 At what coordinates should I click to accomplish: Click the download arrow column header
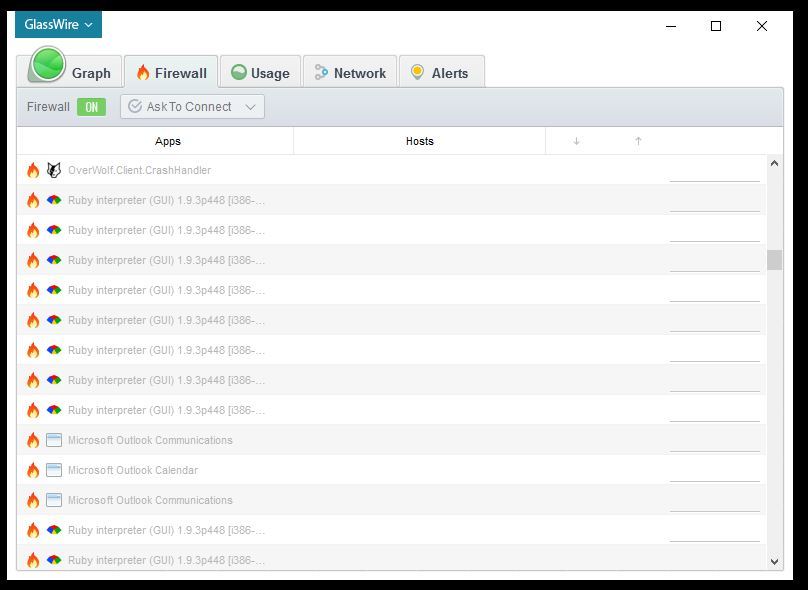point(576,142)
